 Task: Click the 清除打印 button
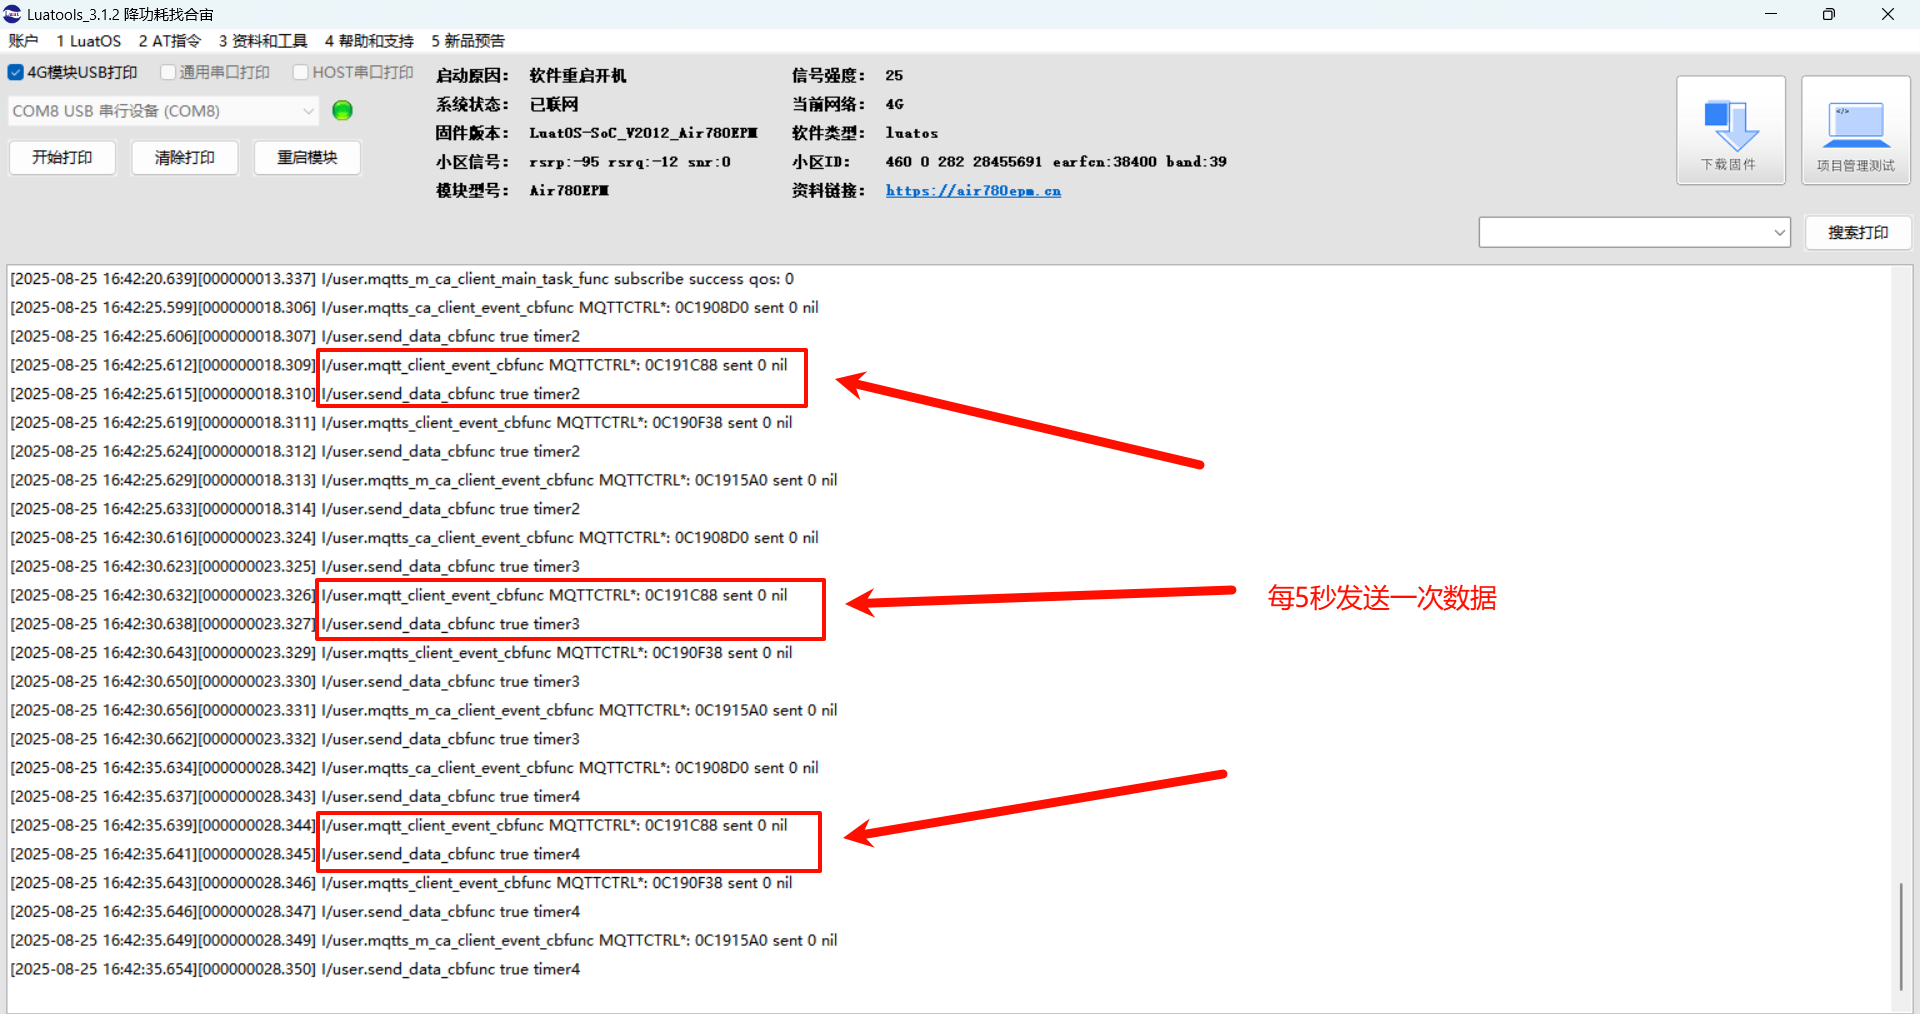(185, 157)
